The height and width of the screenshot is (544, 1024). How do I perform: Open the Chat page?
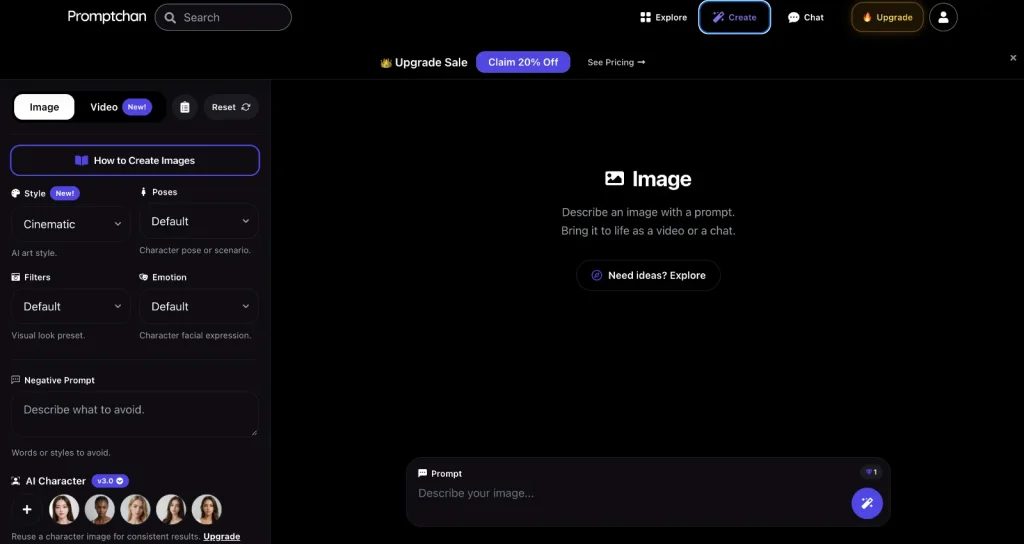(x=805, y=18)
